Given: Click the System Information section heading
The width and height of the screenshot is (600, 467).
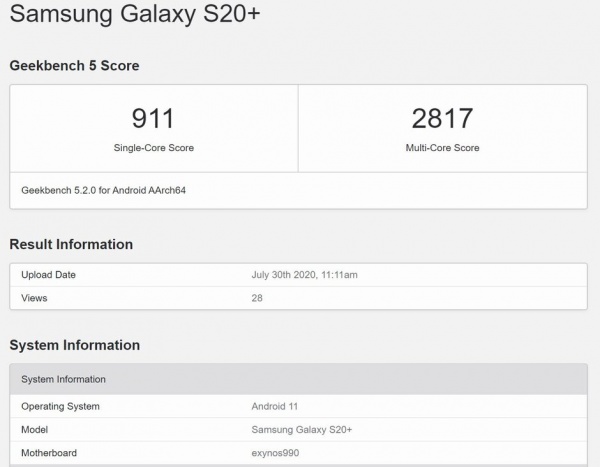Looking at the screenshot, I should point(75,345).
